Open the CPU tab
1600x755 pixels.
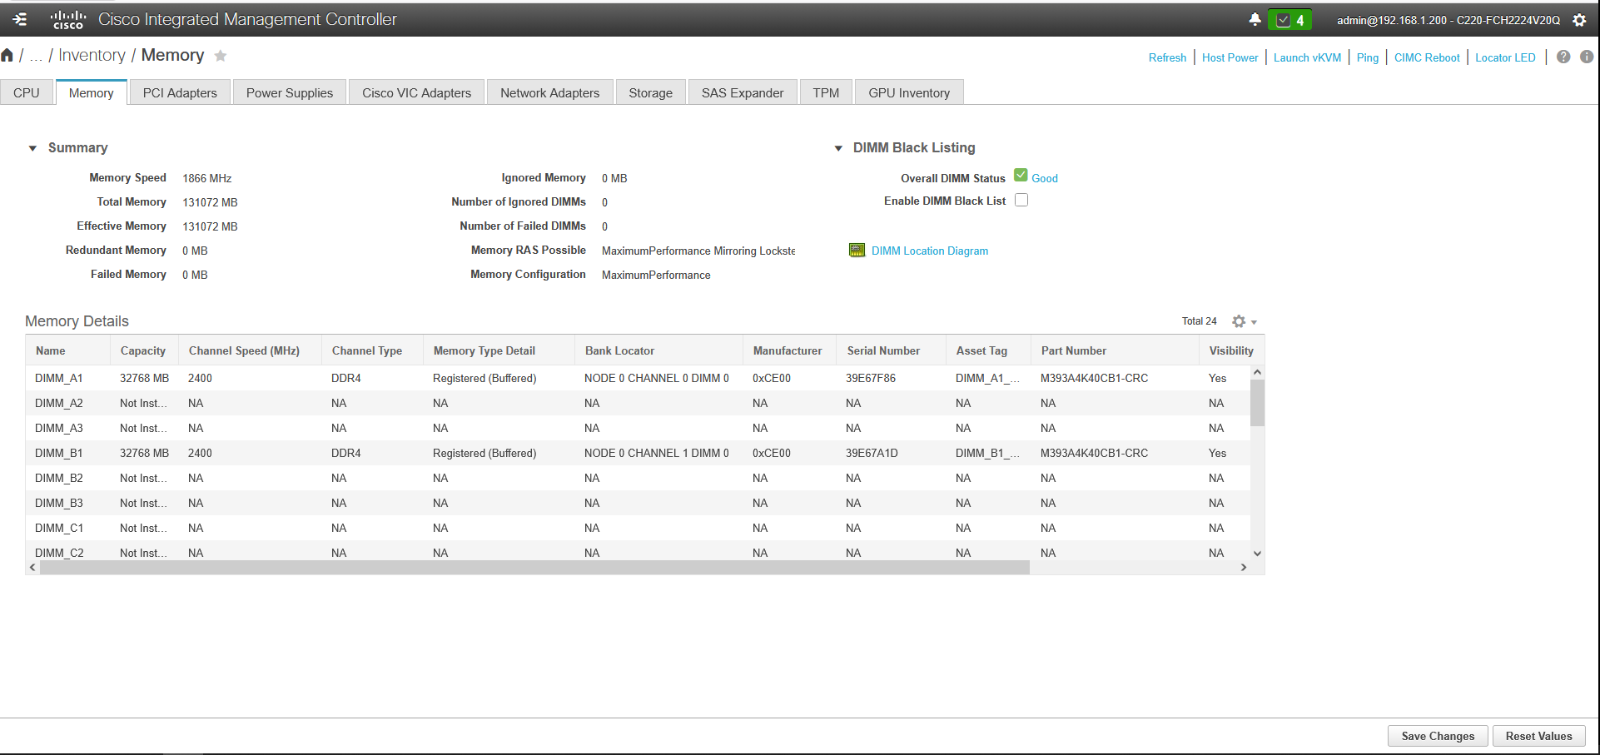tap(27, 92)
